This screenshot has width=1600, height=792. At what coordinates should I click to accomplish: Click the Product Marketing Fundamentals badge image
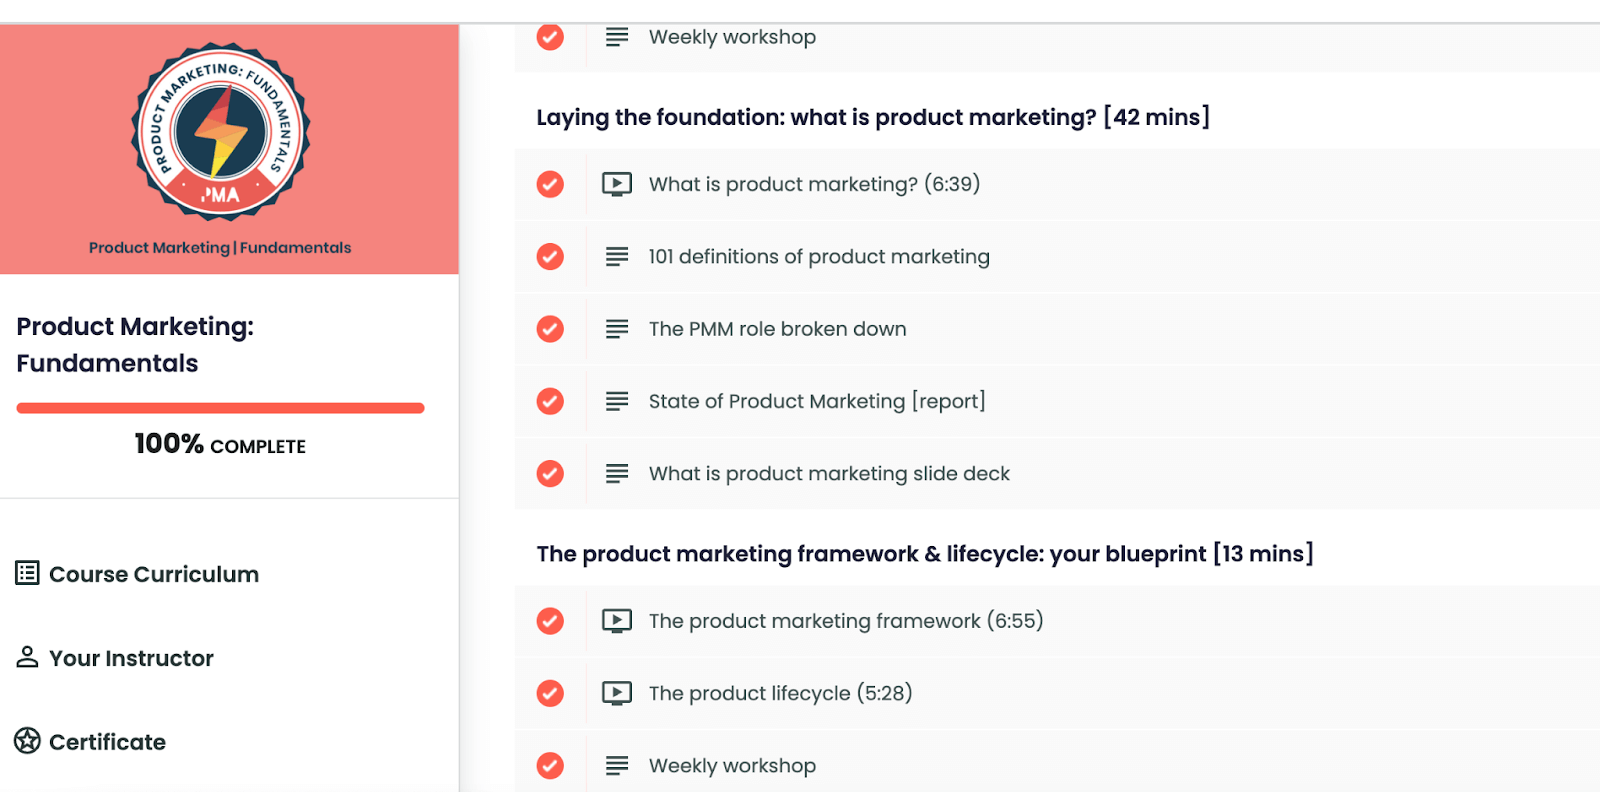(x=221, y=131)
